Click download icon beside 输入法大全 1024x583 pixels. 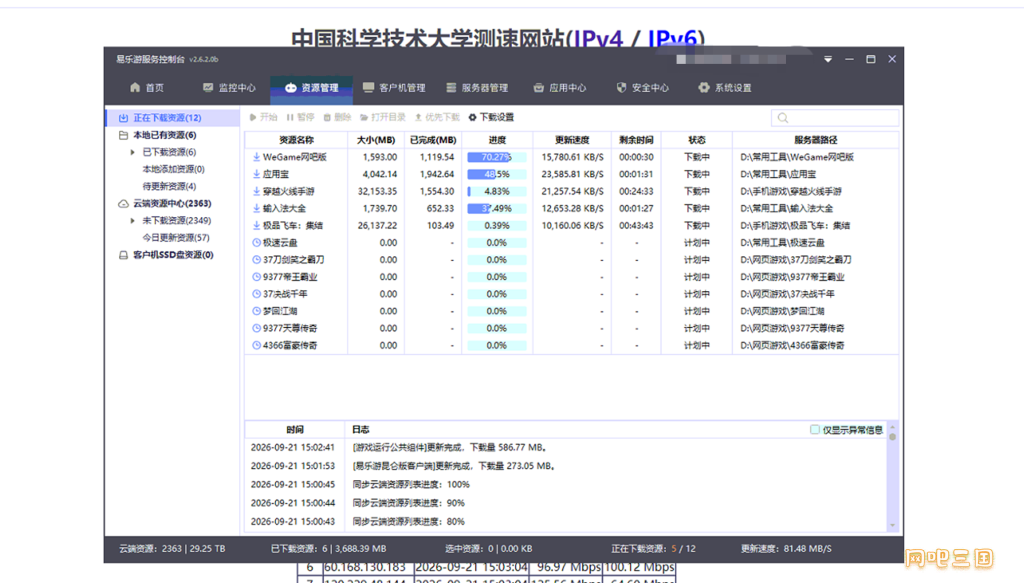click(x=256, y=208)
